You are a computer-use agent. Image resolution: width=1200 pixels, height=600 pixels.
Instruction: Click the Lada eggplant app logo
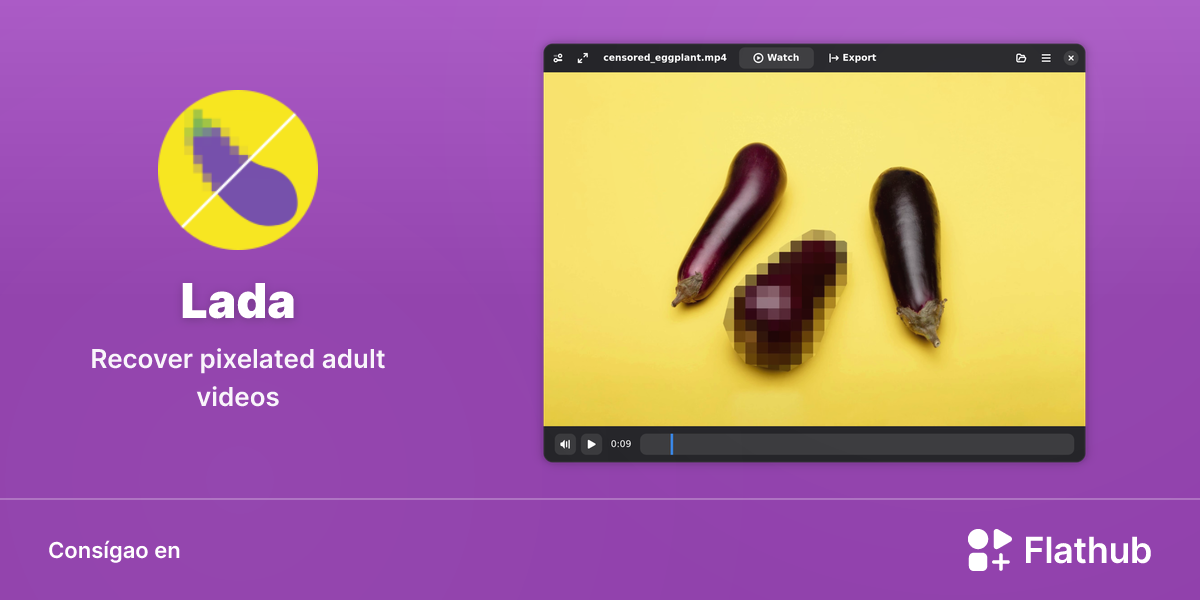click(238, 169)
